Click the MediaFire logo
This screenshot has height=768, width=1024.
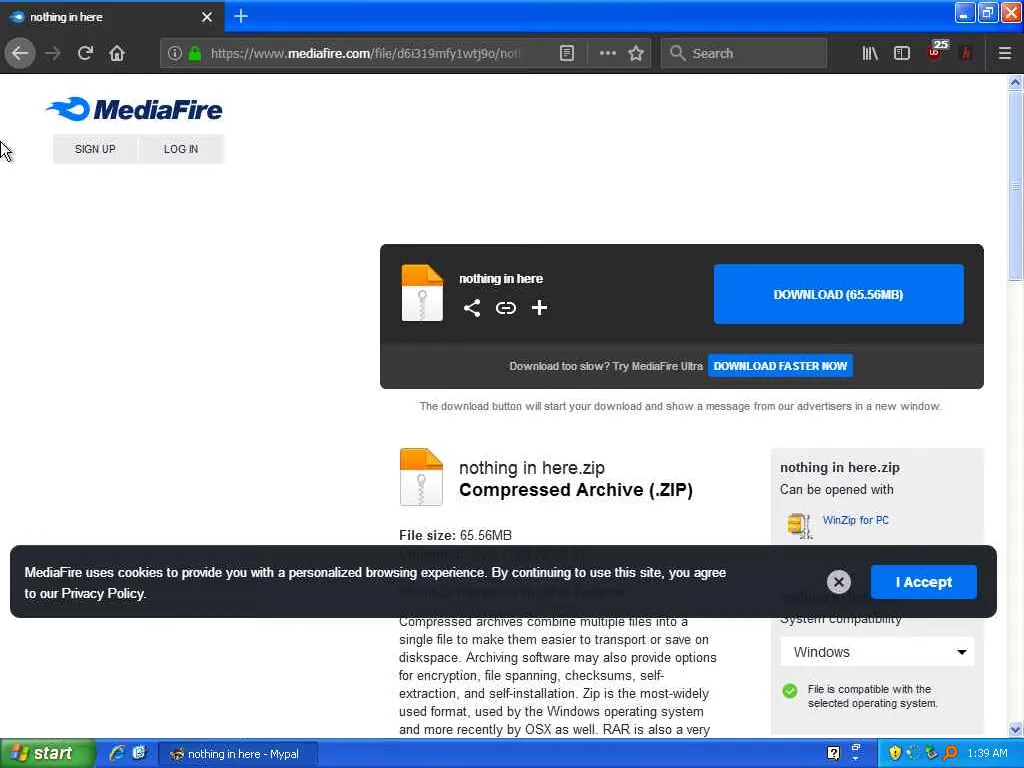coord(134,109)
